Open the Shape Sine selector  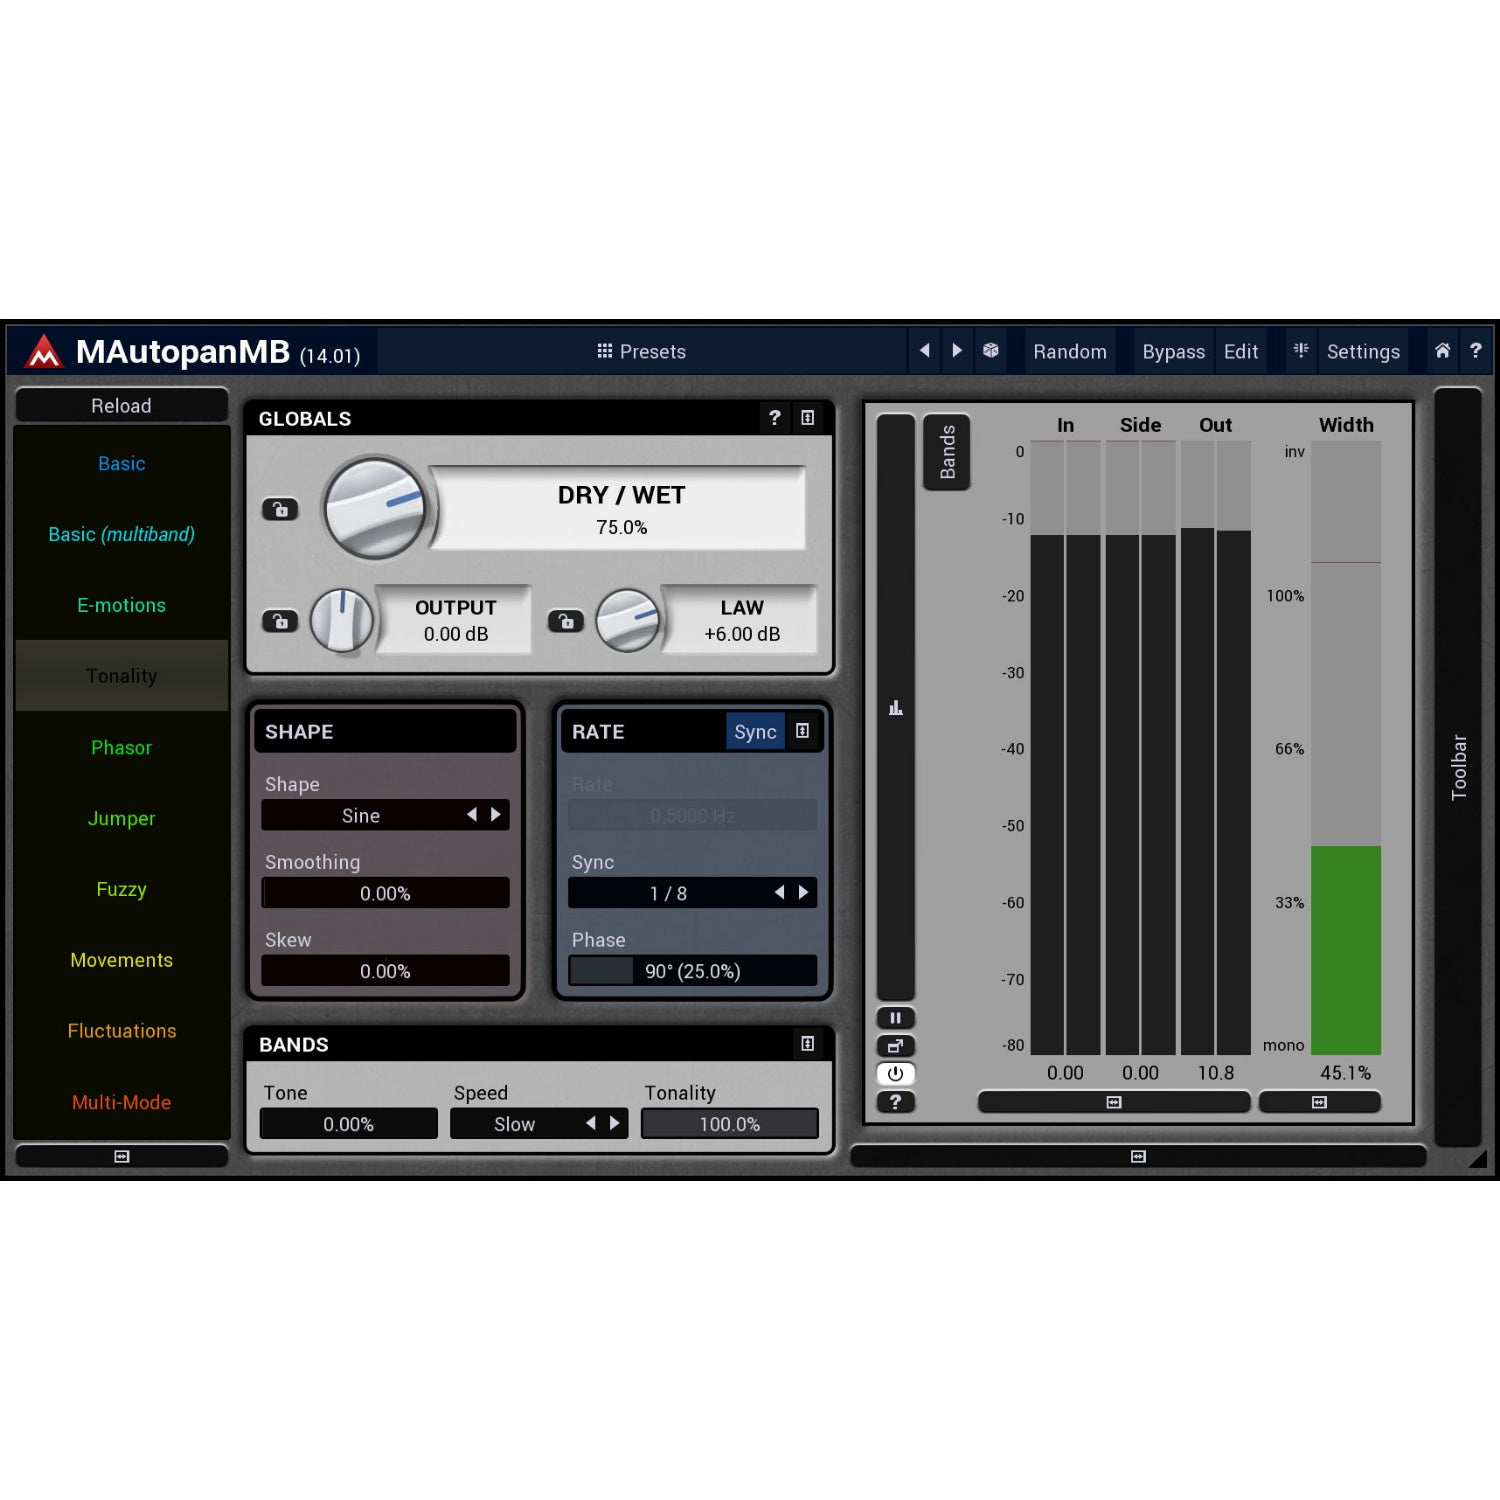[385, 815]
